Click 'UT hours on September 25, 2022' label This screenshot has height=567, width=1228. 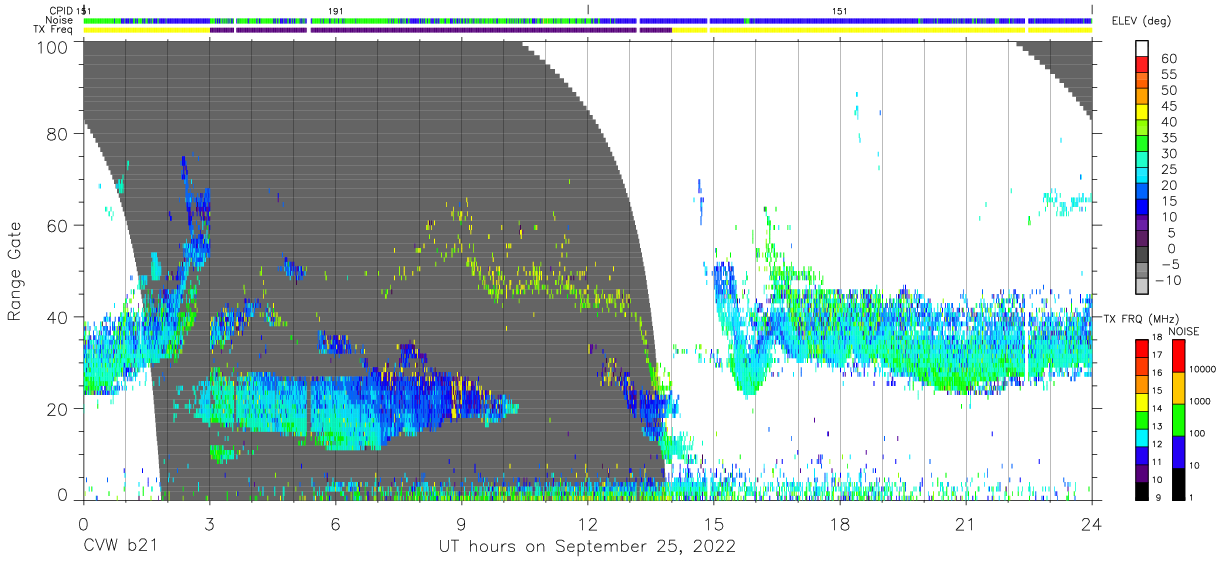pos(587,546)
